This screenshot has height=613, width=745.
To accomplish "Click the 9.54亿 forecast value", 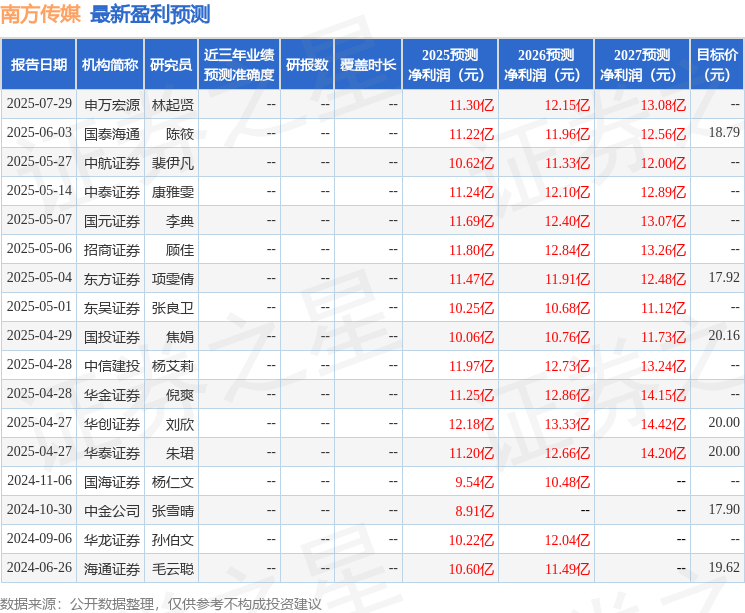I will [x=475, y=481].
